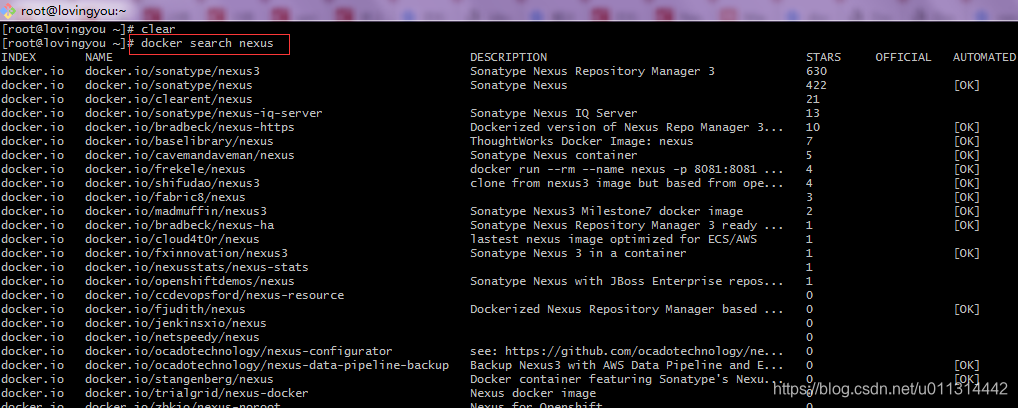Select docker.io/sonatype/nexus3 image name

pos(172,71)
